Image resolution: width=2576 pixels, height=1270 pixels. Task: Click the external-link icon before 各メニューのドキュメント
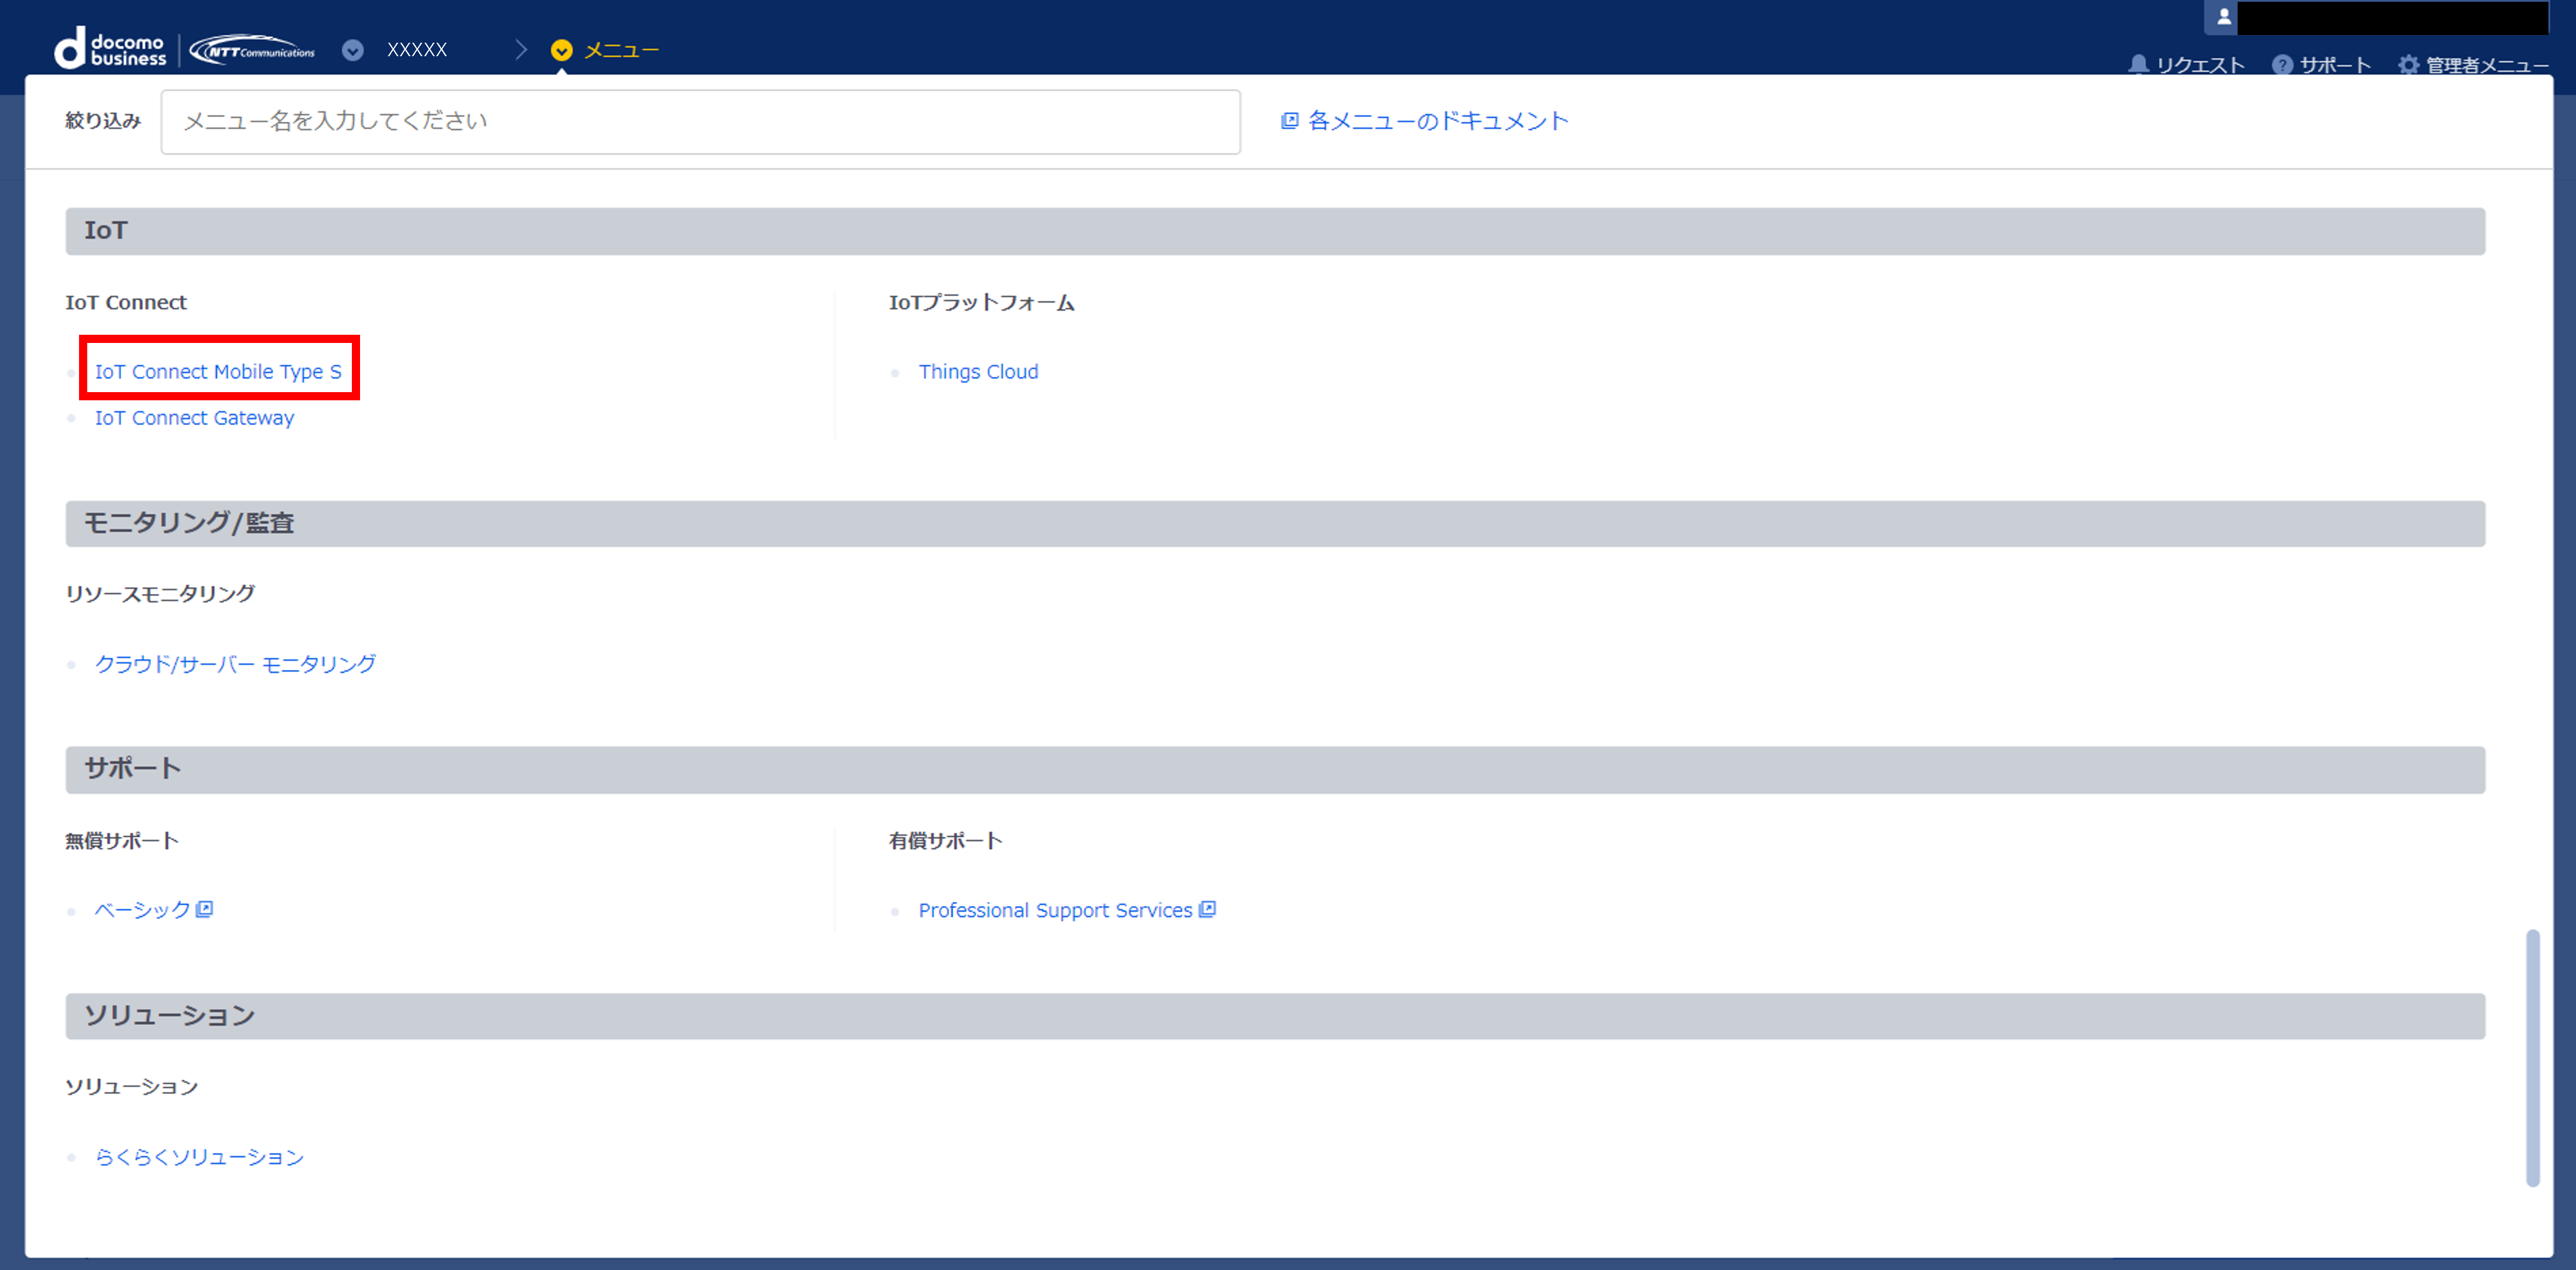[x=1290, y=121]
